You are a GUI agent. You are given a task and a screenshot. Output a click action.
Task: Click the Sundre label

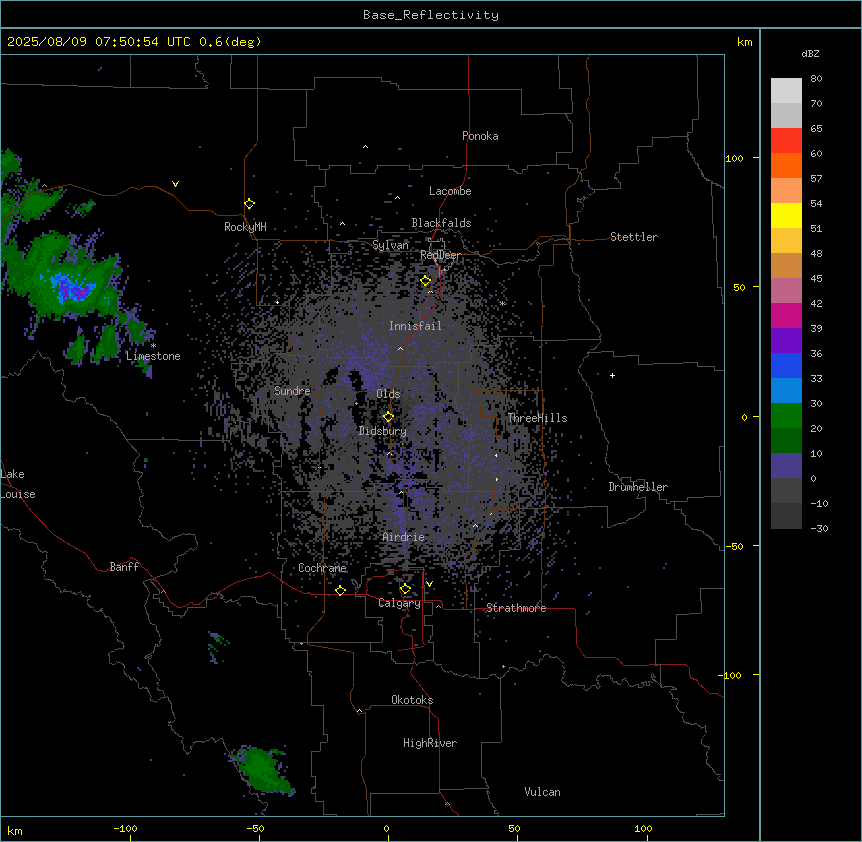coord(292,391)
